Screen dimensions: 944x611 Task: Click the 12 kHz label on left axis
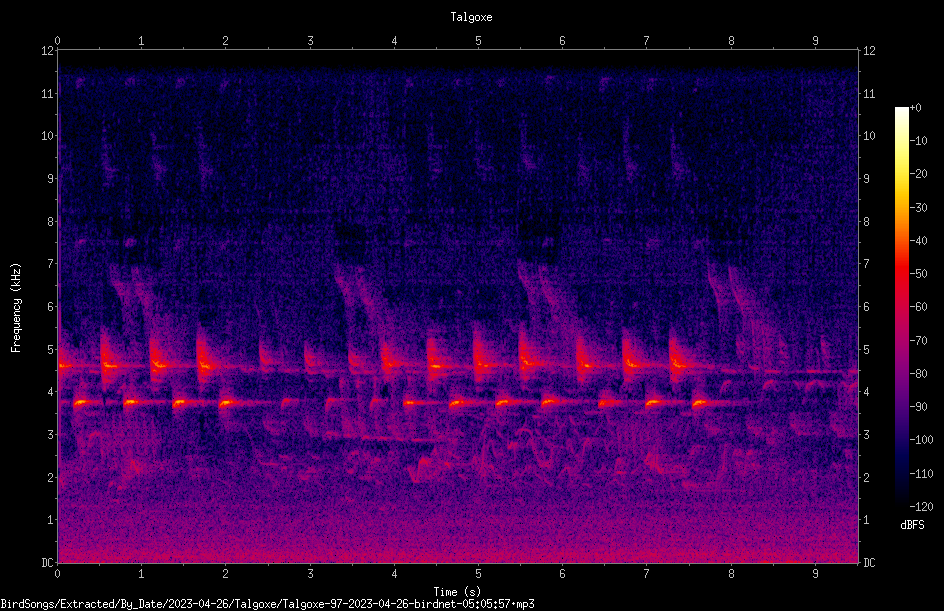[48, 51]
